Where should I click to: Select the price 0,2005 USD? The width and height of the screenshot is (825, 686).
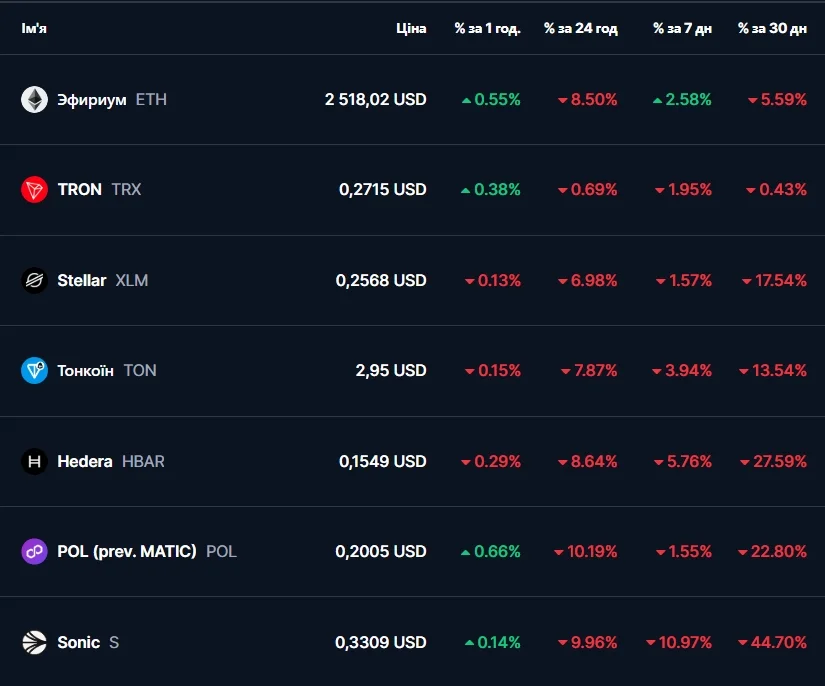381,551
